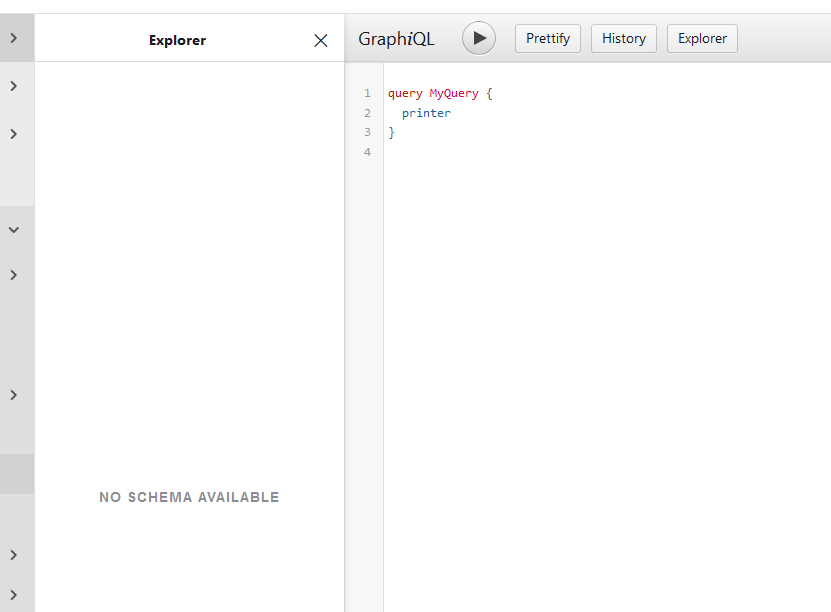This screenshot has width=831, height=612.
Task: Close the Explorer panel using the X icon
Action: (320, 40)
